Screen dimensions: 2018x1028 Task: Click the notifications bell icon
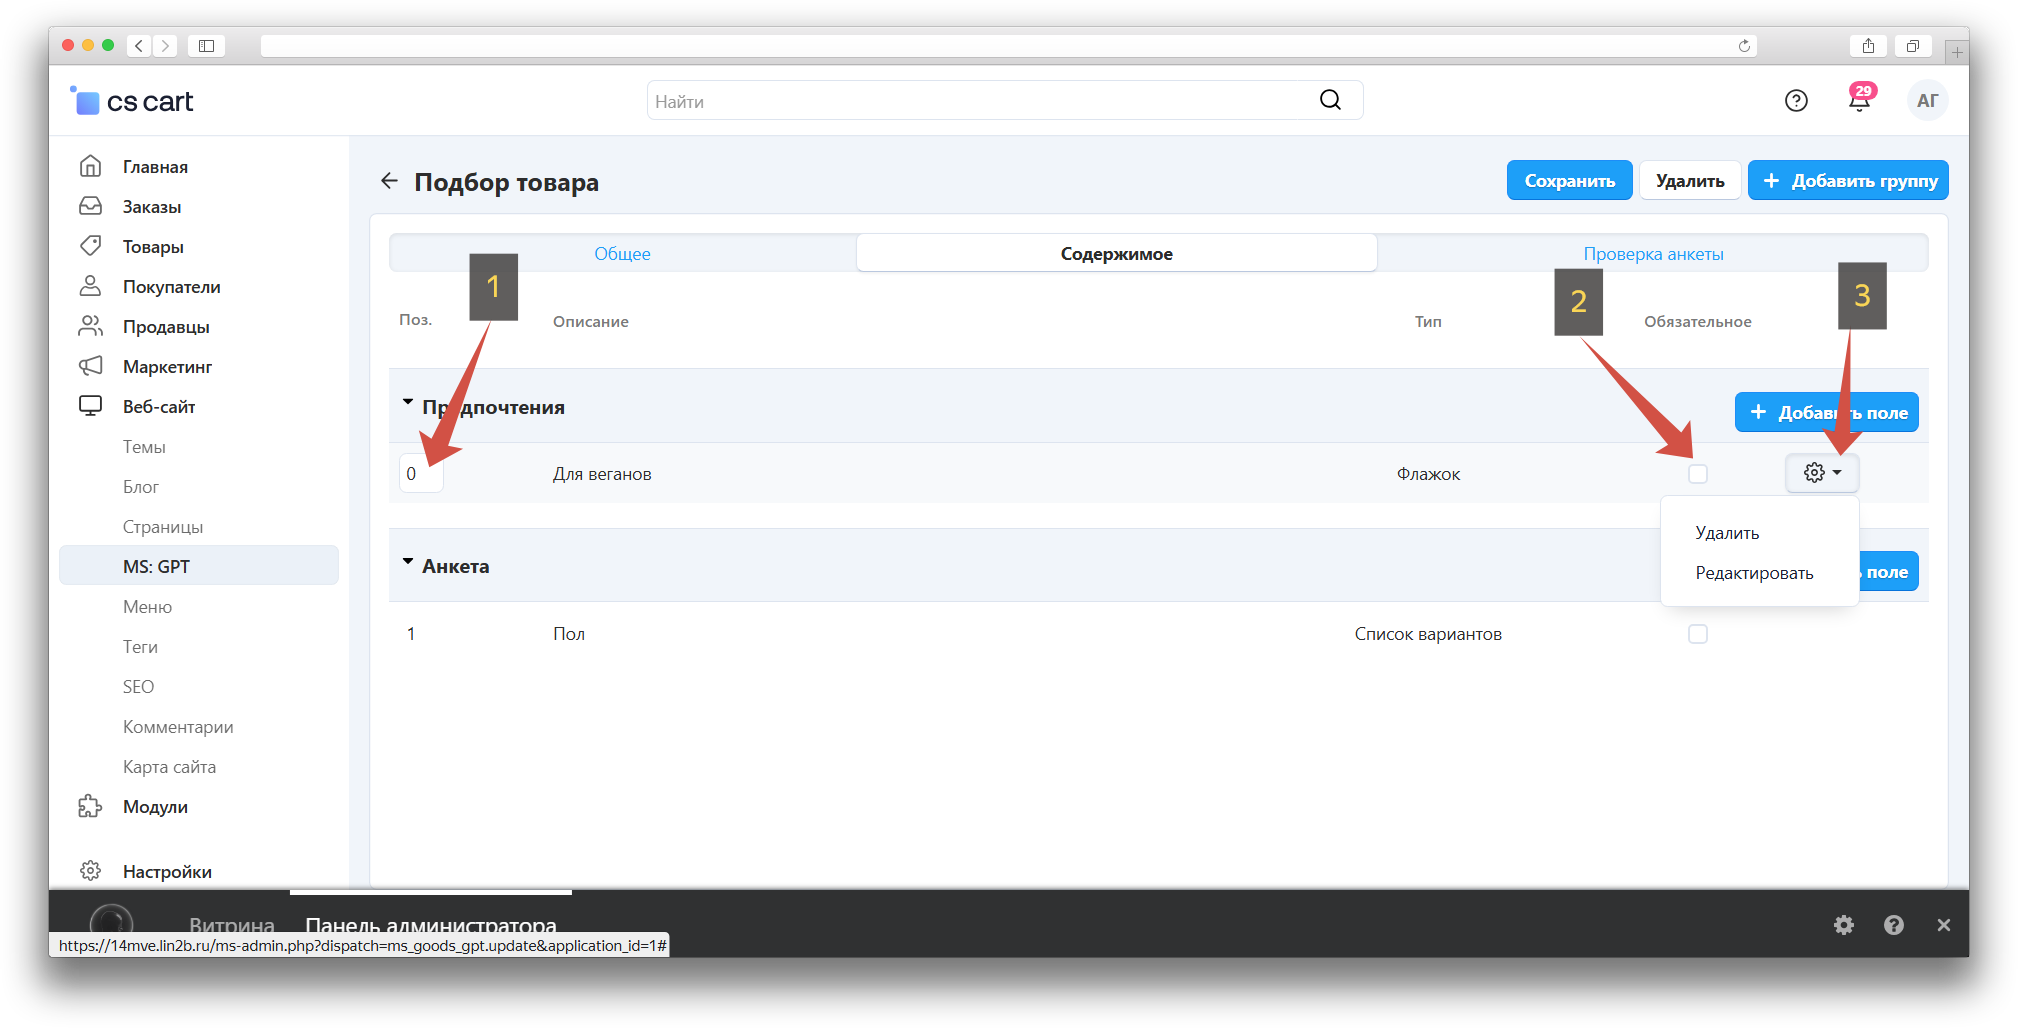1859,101
